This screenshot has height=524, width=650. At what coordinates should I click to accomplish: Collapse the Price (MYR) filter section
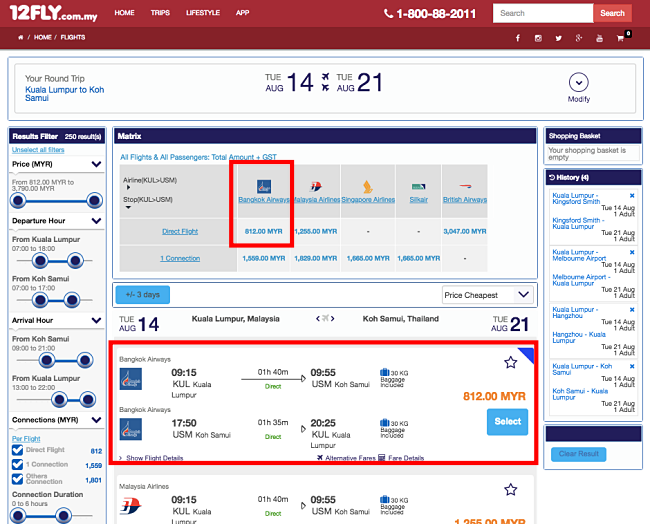tap(96, 164)
